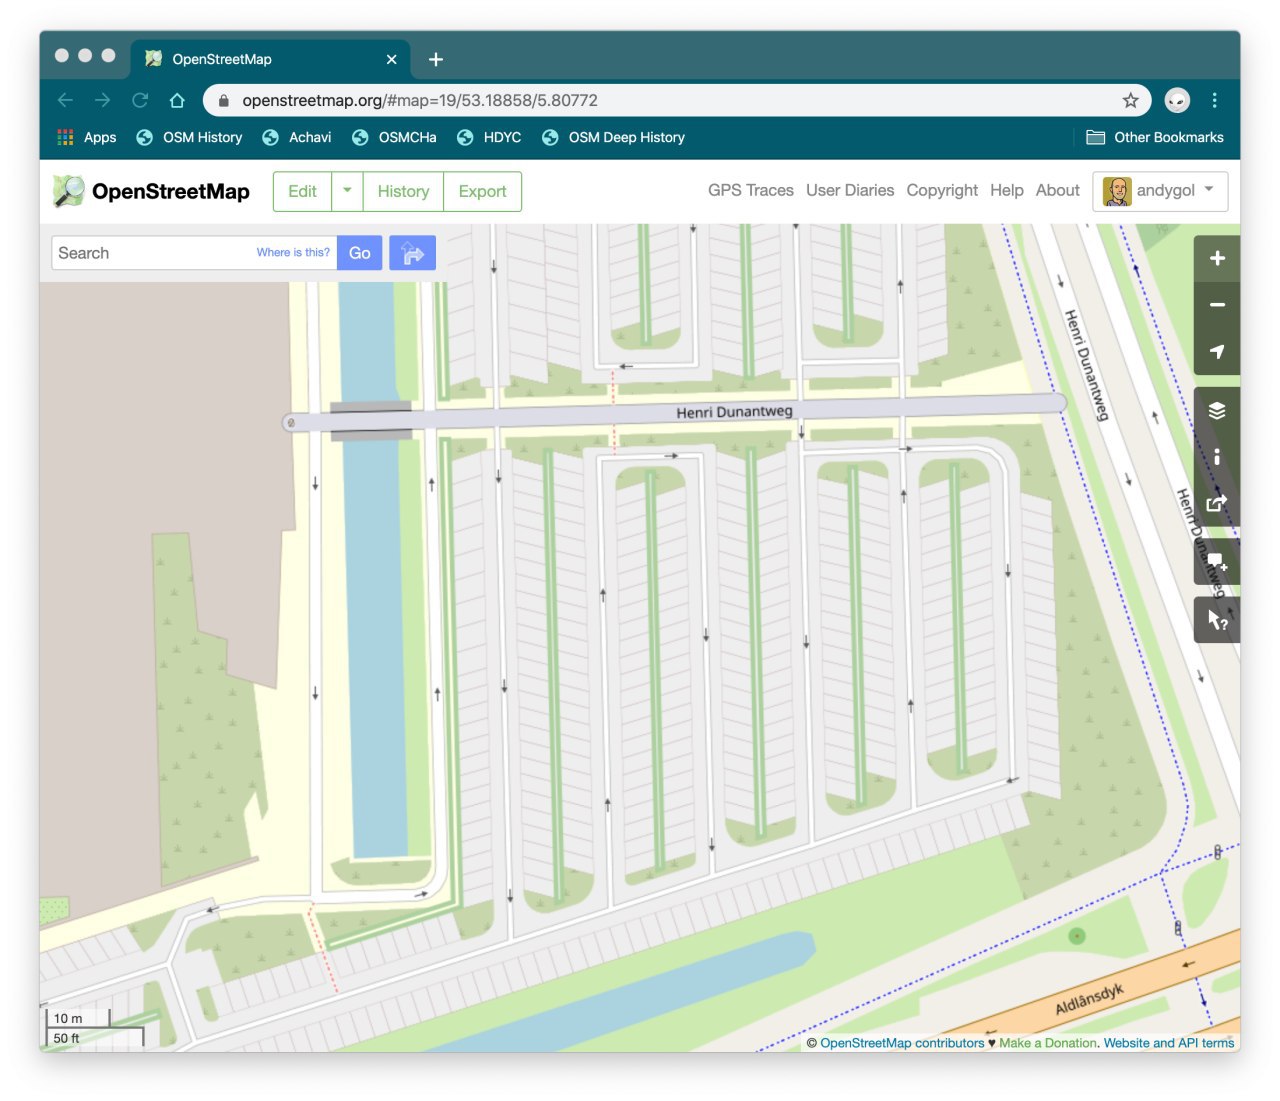This screenshot has height=1101, width=1280.
Task: Close the OpenStreetMap tab
Action: point(391,59)
